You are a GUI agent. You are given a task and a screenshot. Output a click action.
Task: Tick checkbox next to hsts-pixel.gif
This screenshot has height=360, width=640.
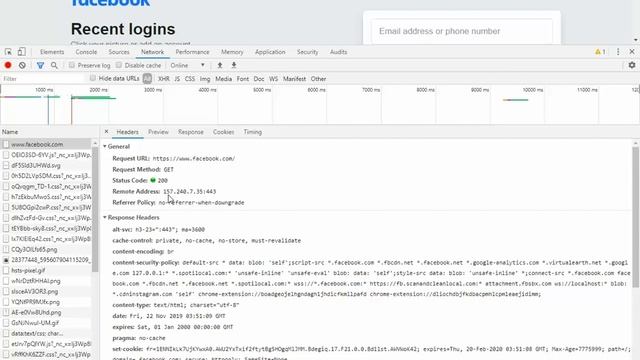click(6, 270)
